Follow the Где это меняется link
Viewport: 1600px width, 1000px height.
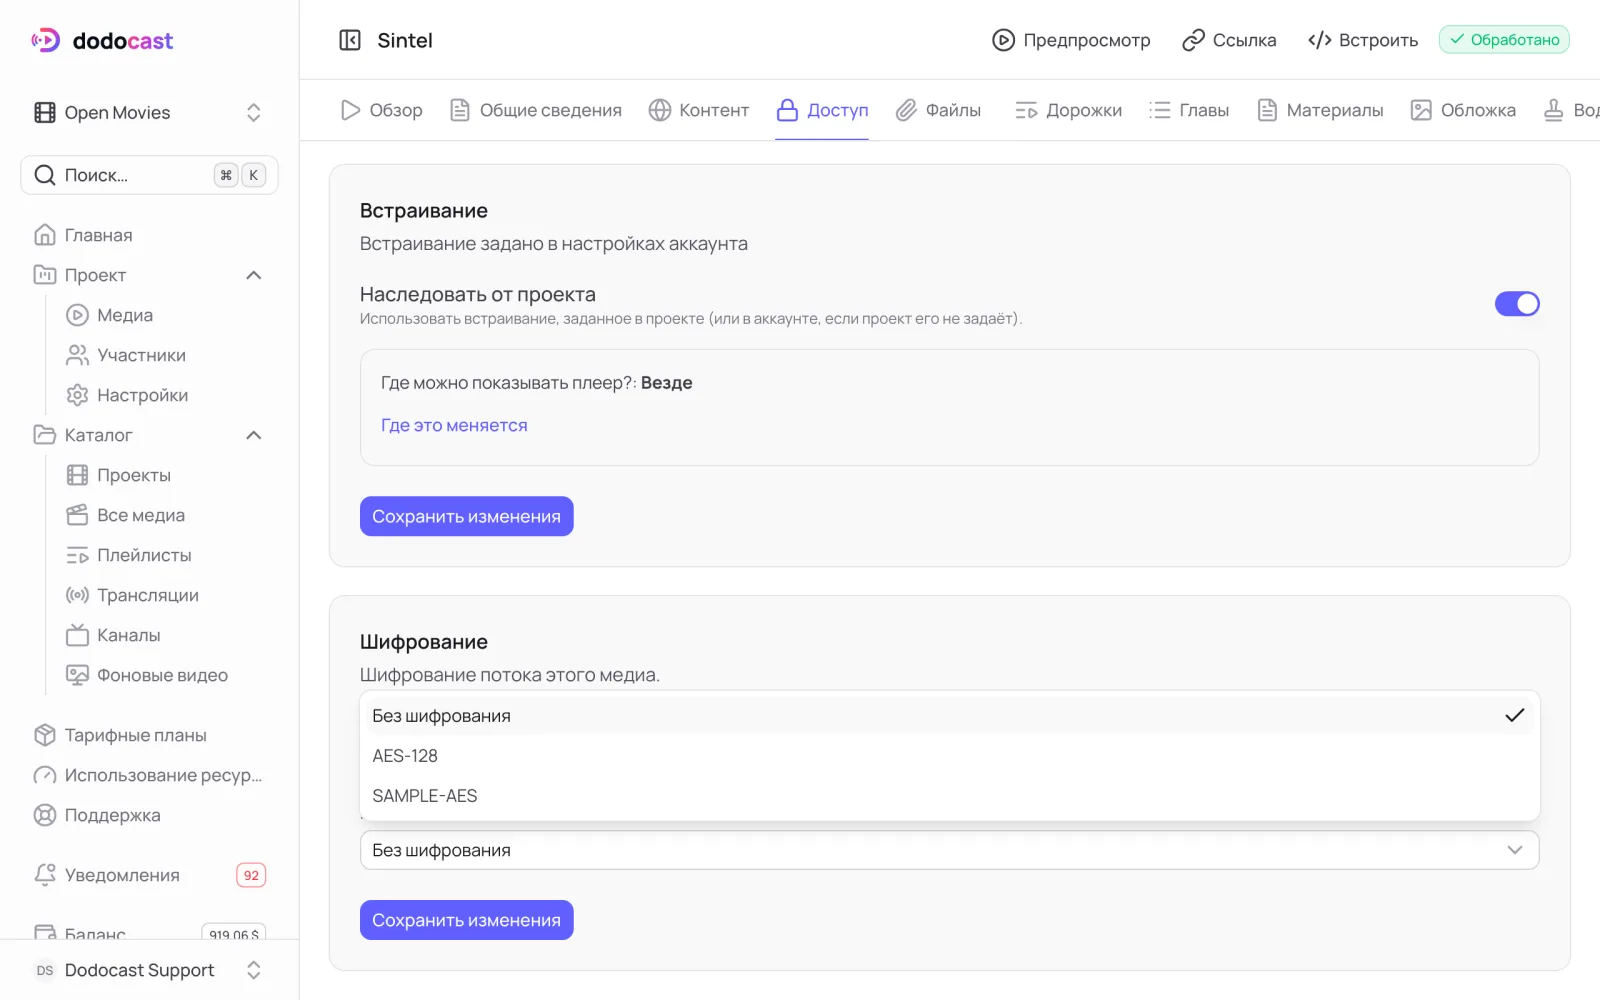pos(454,425)
